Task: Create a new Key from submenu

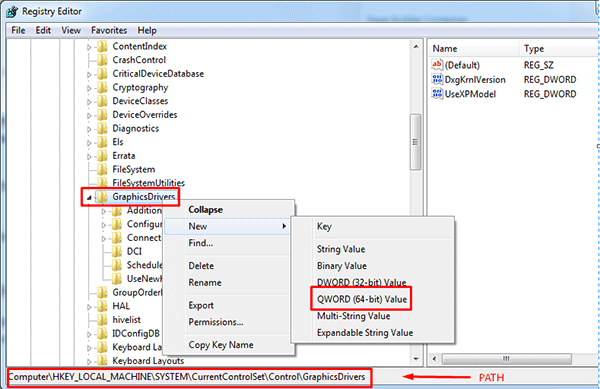Action: pos(372,226)
